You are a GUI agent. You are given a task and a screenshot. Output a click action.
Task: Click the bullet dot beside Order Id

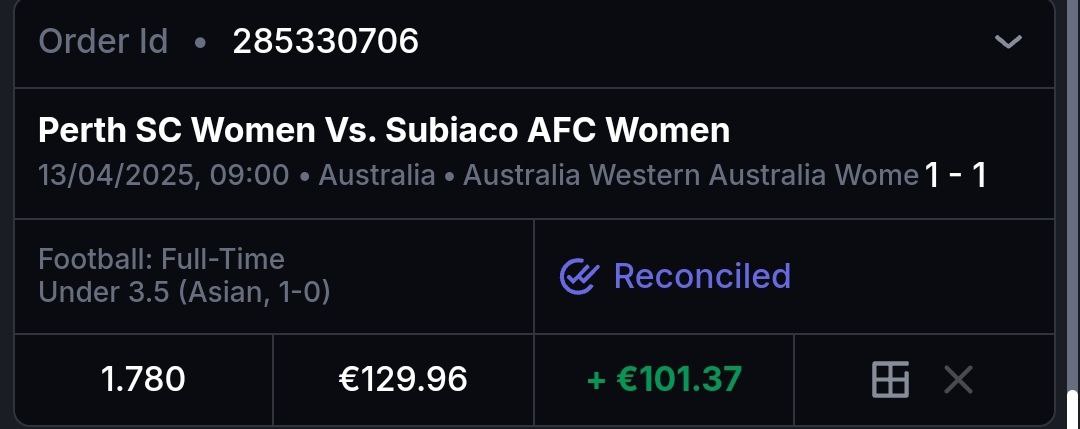coord(200,43)
